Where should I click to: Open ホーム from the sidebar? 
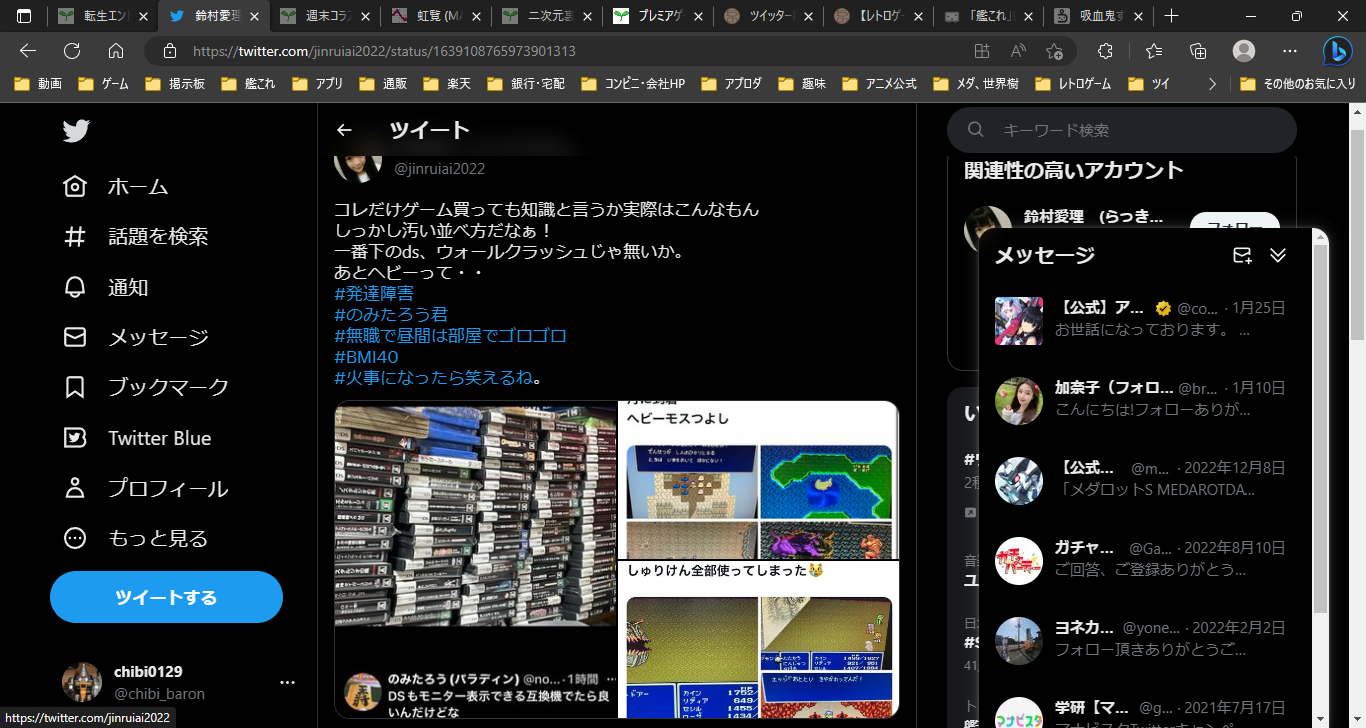(x=116, y=187)
